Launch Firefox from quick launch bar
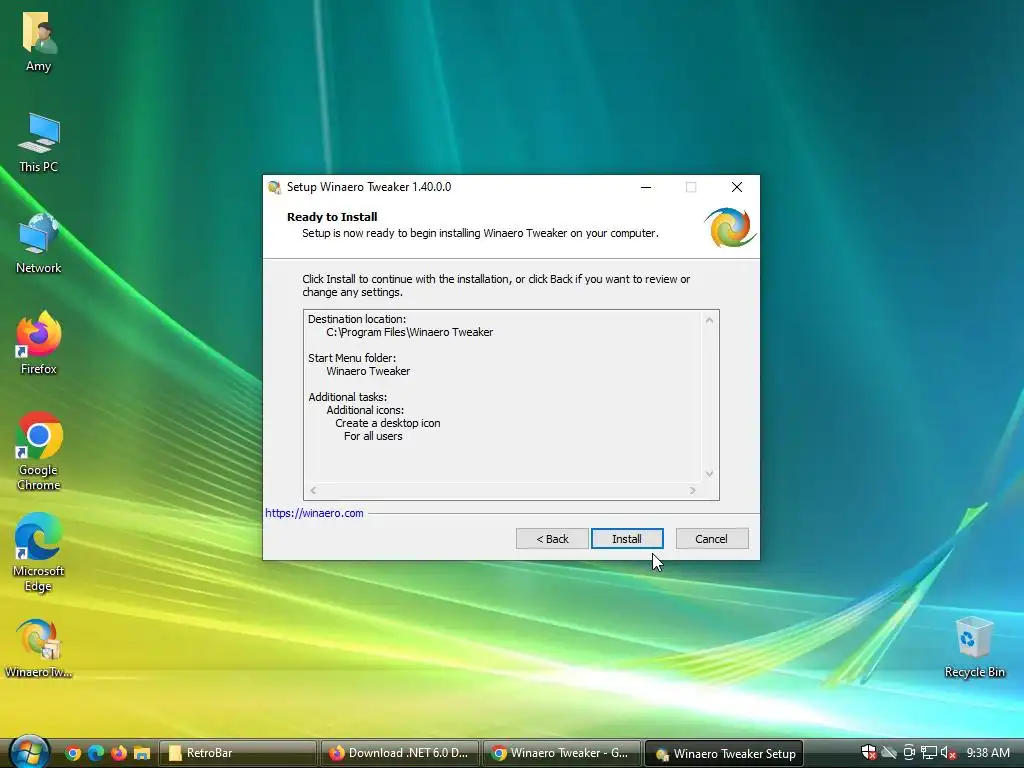The width and height of the screenshot is (1024, 768). coord(119,753)
